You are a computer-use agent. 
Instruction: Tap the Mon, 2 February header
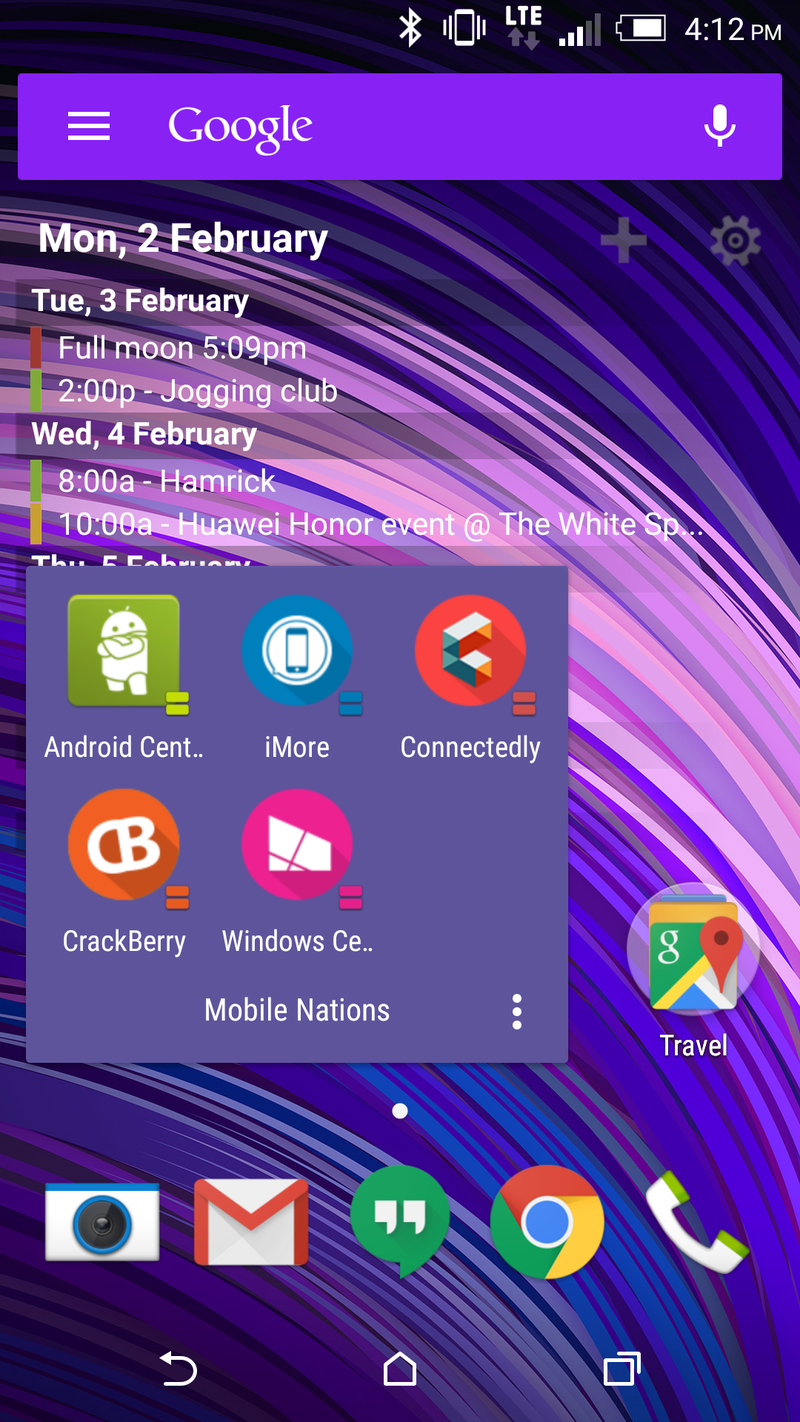[183, 238]
